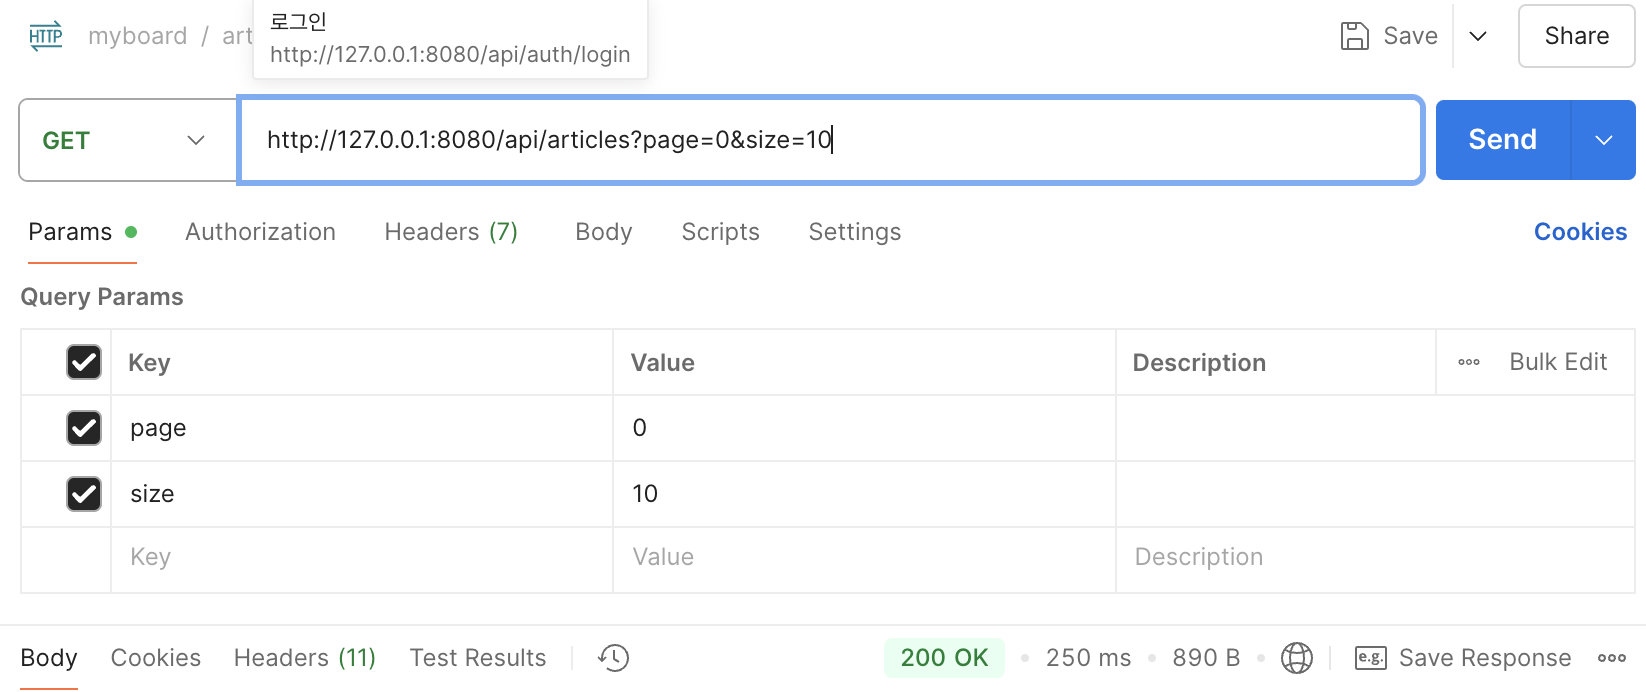The height and width of the screenshot is (692, 1646).
Task: Click the globe network info icon
Action: pyautogui.click(x=1297, y=658)
